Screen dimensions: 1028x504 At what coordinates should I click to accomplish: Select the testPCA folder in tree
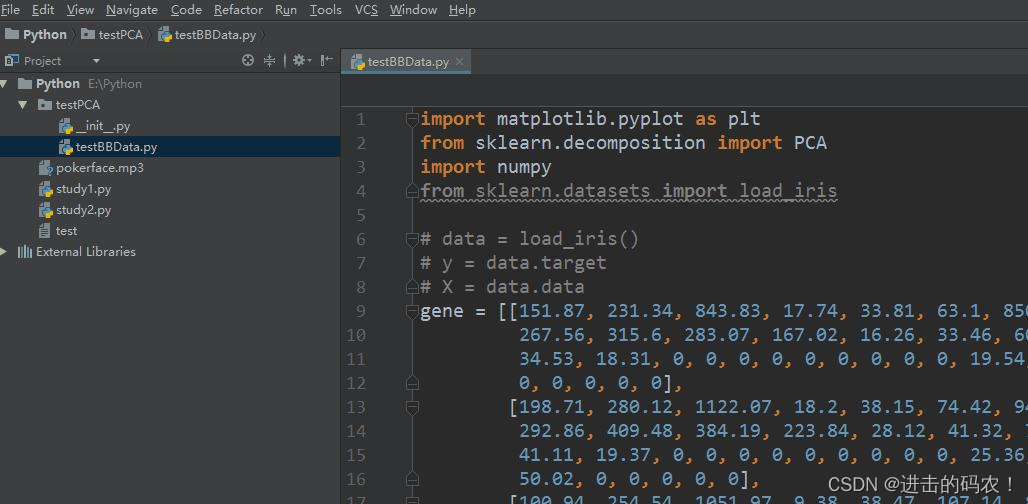point(77,104)
